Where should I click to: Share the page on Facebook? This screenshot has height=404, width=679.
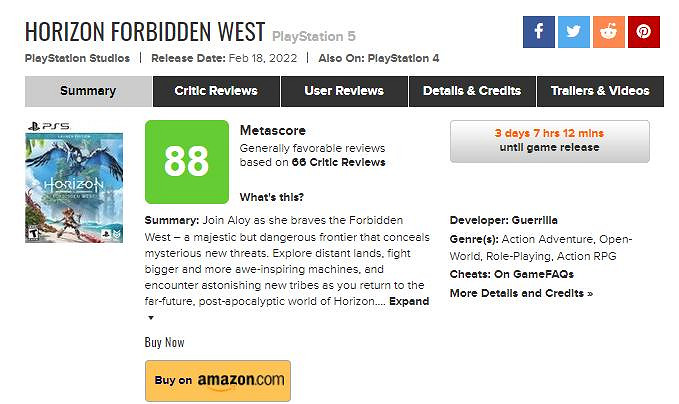(x=538, y=31)
